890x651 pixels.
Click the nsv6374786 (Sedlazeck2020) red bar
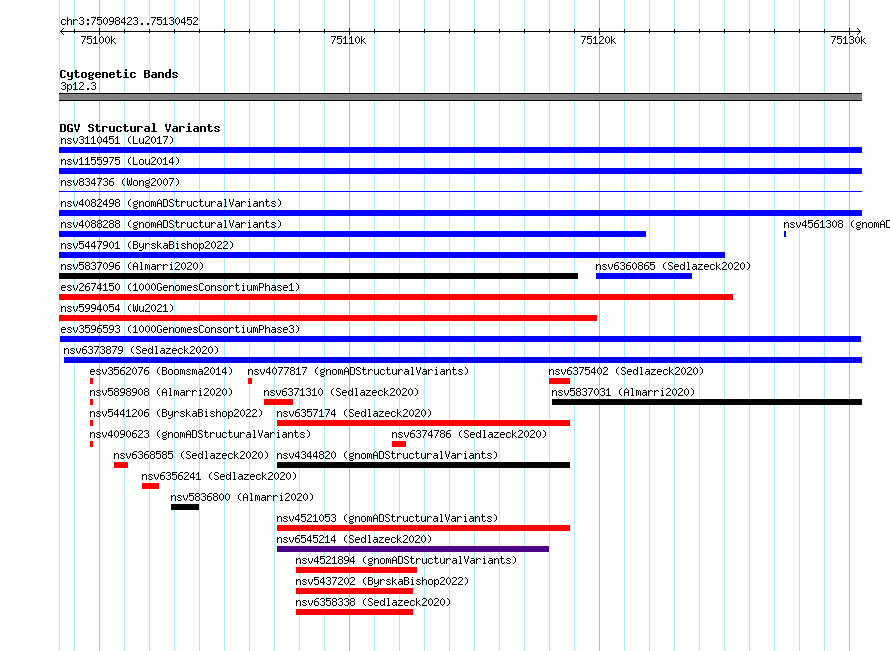click(399, 444)
